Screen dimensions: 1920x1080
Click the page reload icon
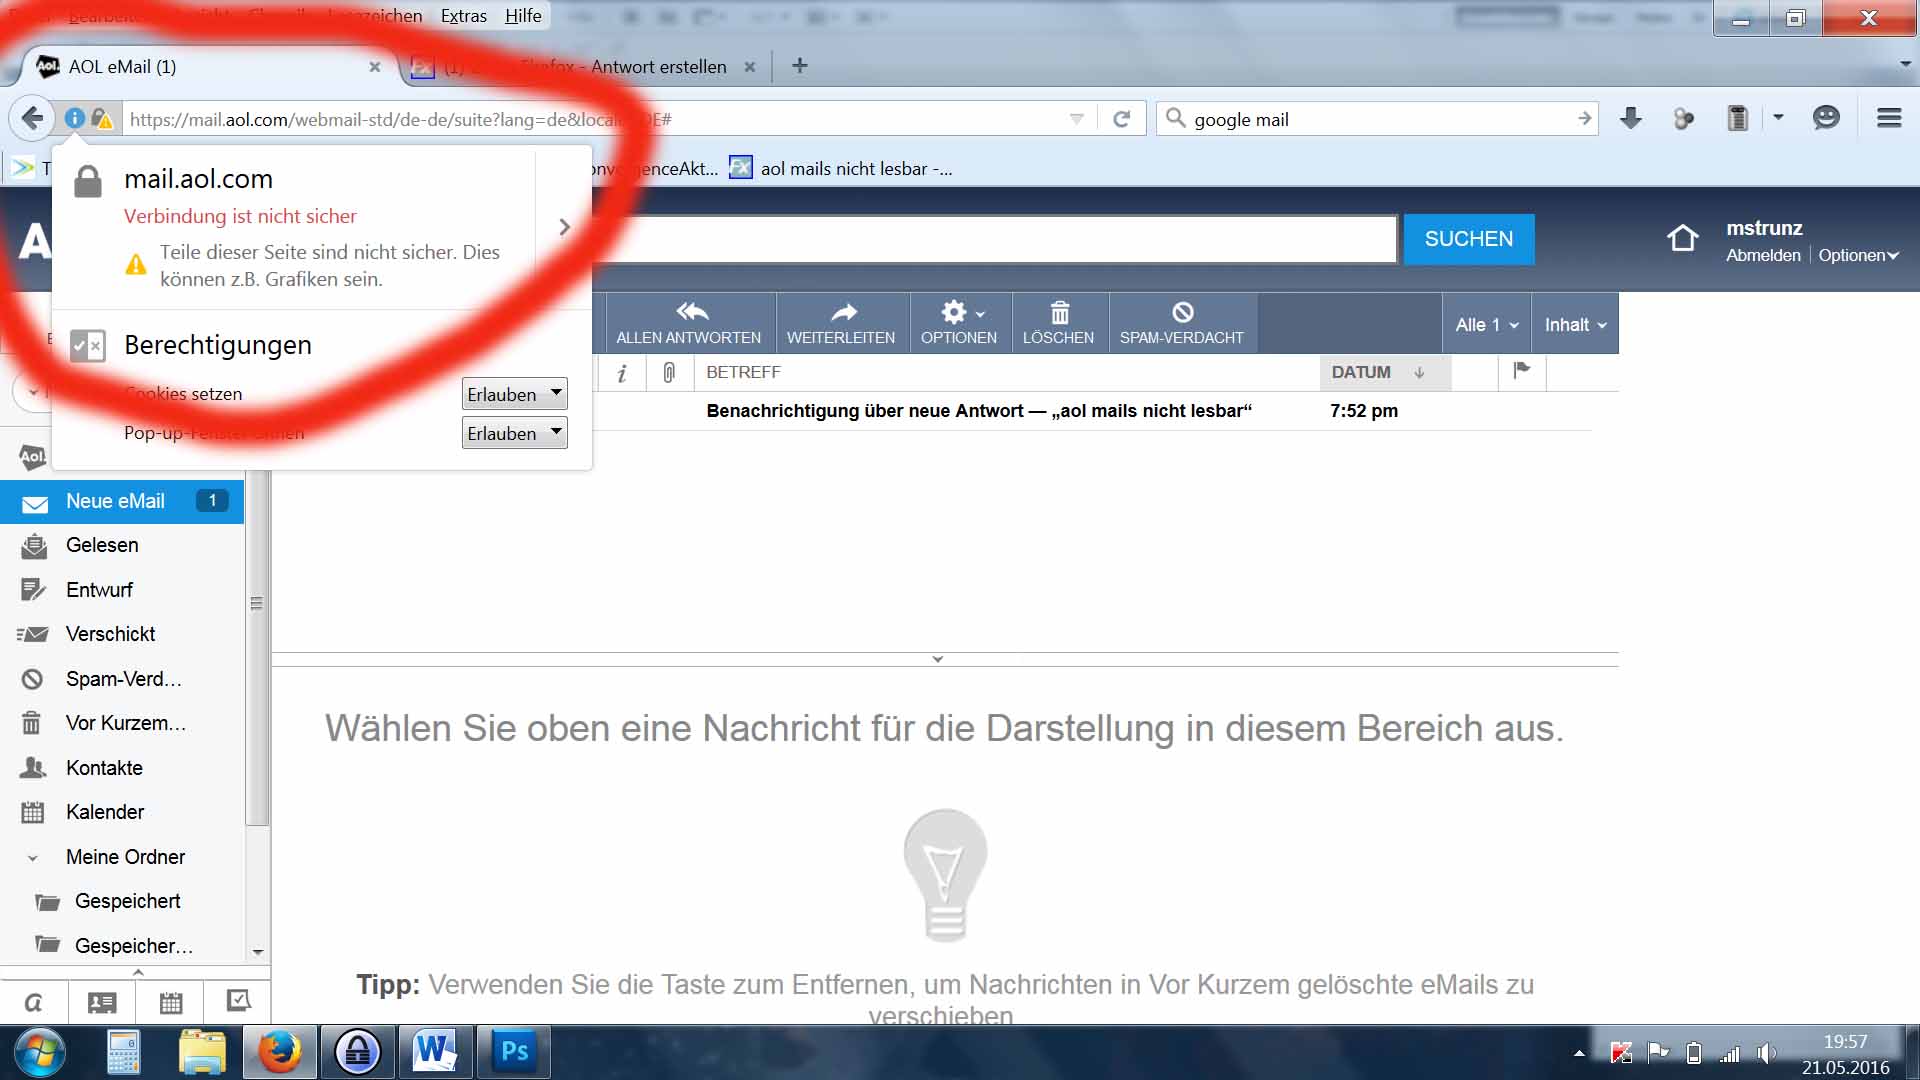pos(1122,119)
